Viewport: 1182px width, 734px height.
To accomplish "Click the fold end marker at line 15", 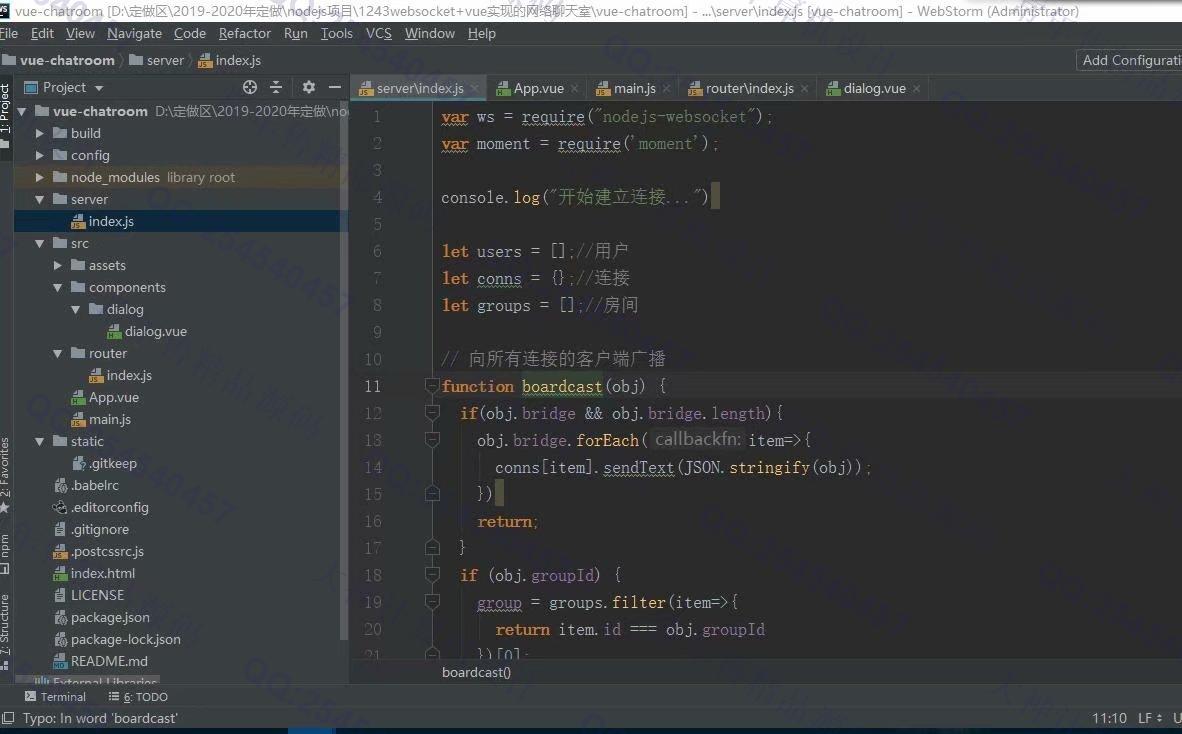I will [x=432, y=494].
